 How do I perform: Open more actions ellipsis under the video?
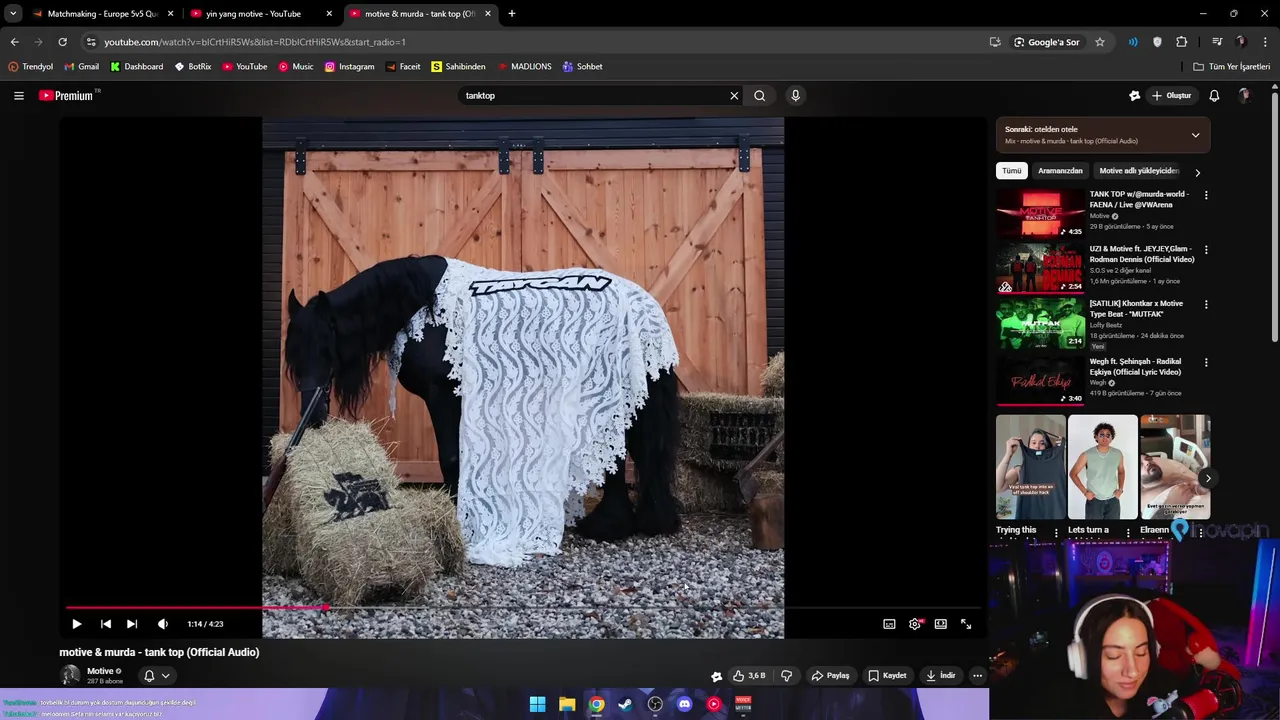pyautogui.click(x=977, y=676)
